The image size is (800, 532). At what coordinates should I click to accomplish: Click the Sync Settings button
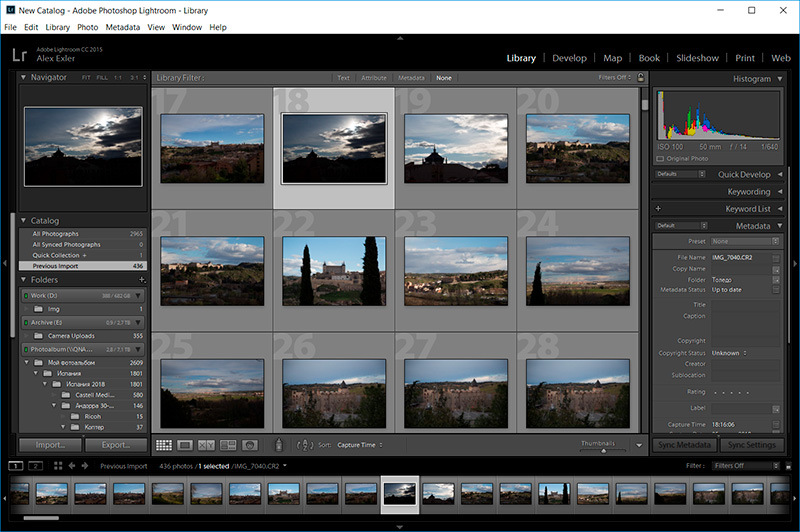click(754, 445)
